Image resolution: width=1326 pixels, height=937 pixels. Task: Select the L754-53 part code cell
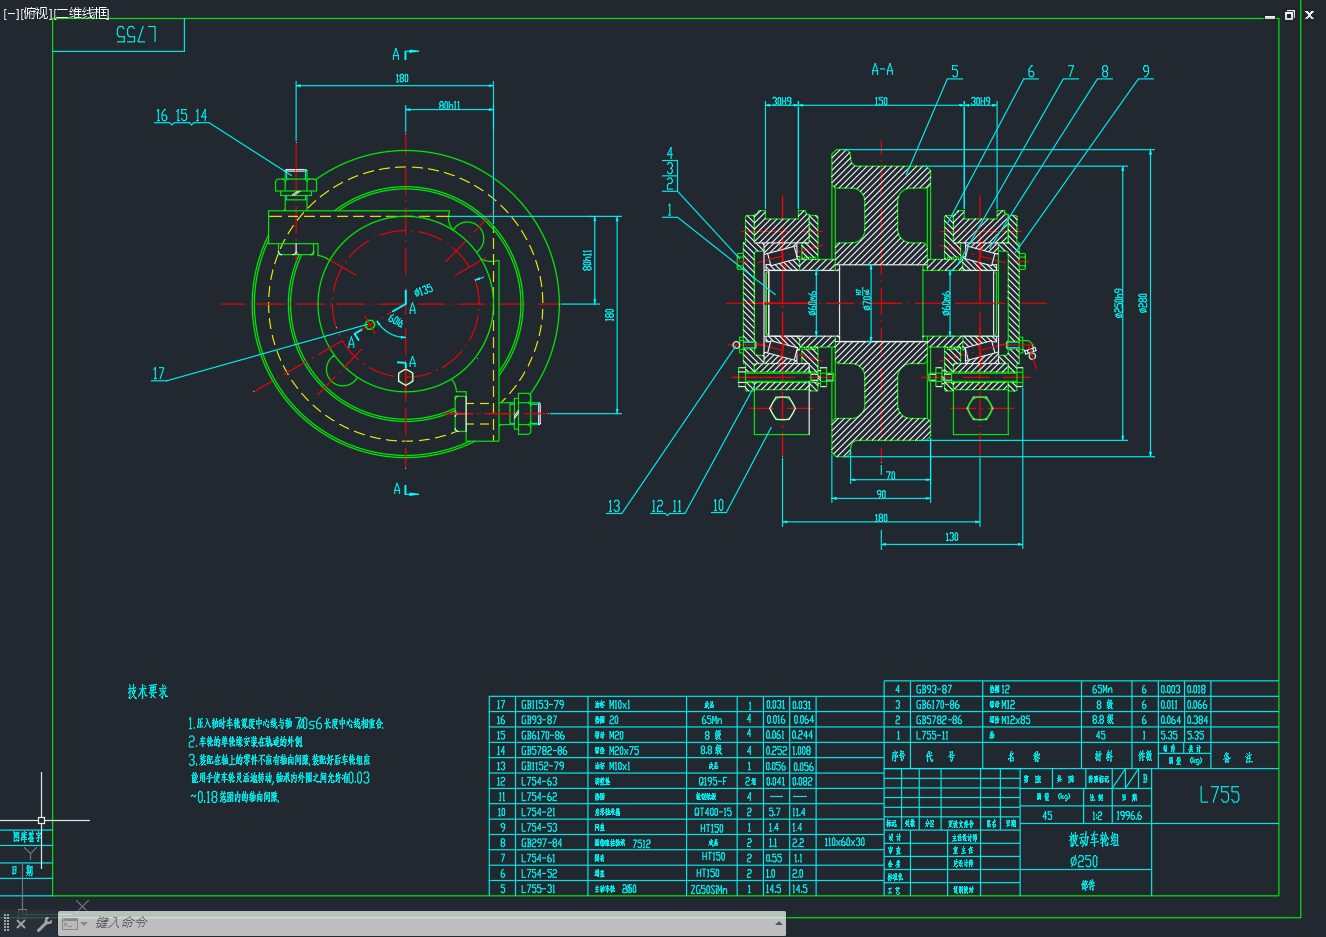tap(539, 828)
